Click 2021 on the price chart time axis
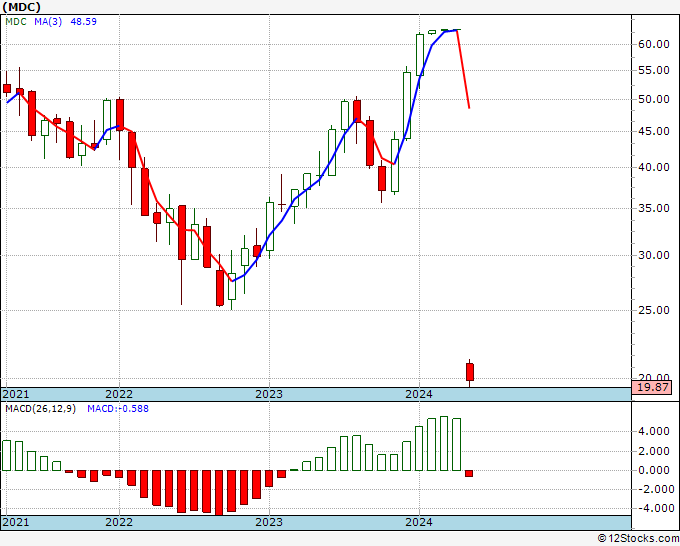The image size is (680, 546). pyautogui.click(x=16, y=395)
